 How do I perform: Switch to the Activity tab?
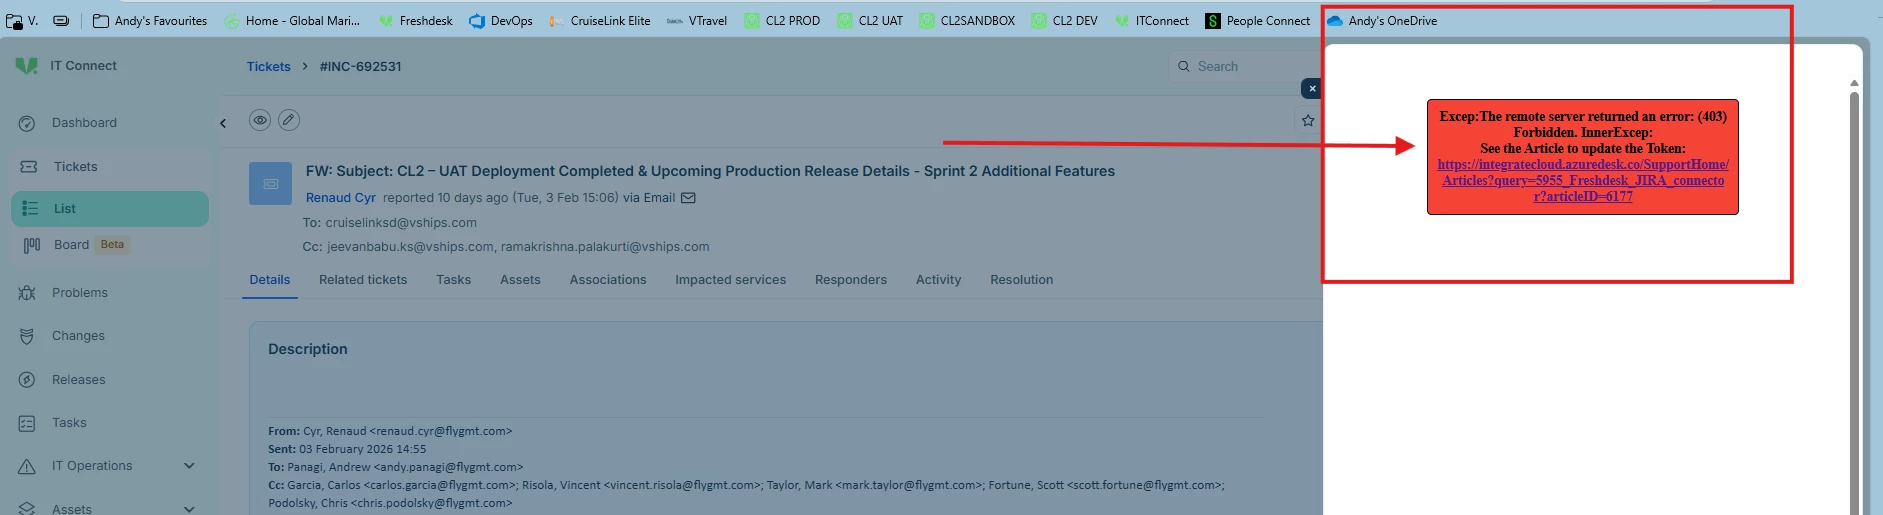click(938, 280)
